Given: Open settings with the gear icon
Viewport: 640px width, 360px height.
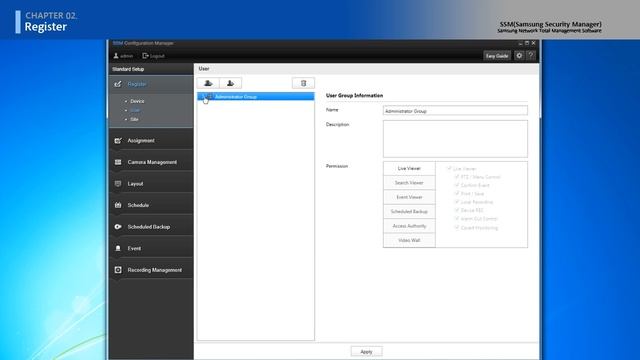Looking at the screenshot, I should 519,56.
